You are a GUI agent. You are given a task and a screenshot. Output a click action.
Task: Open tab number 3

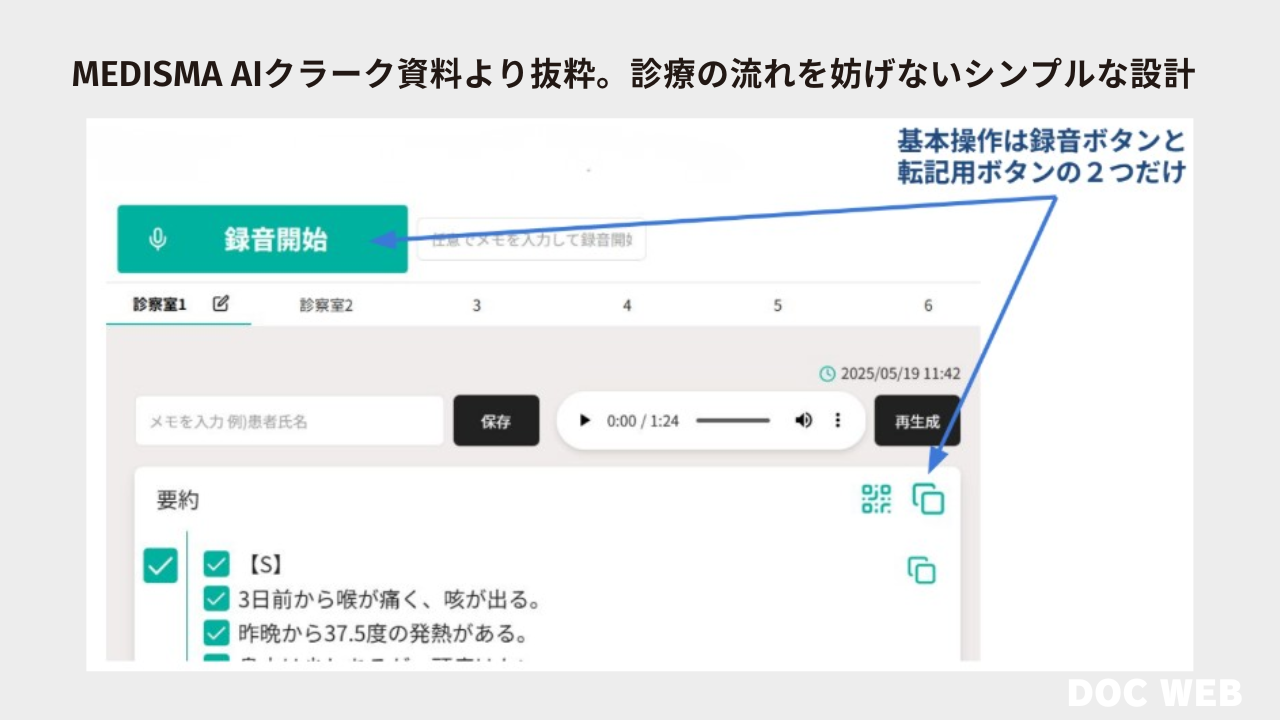477,306
